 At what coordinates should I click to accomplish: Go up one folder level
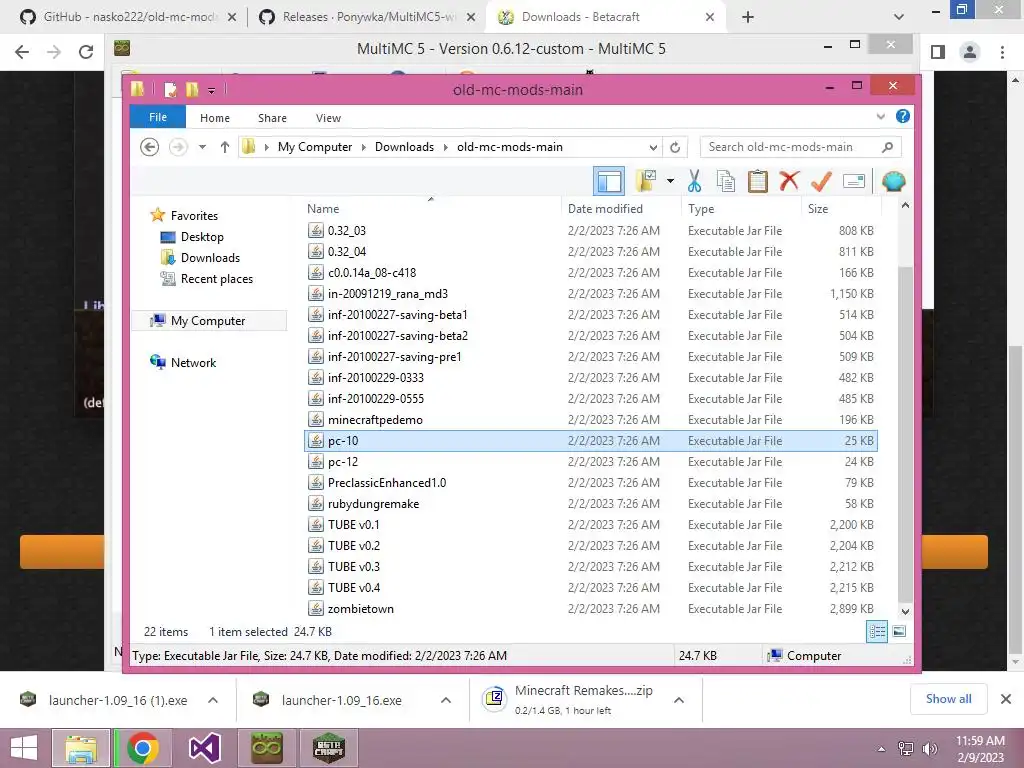(225, 147)
